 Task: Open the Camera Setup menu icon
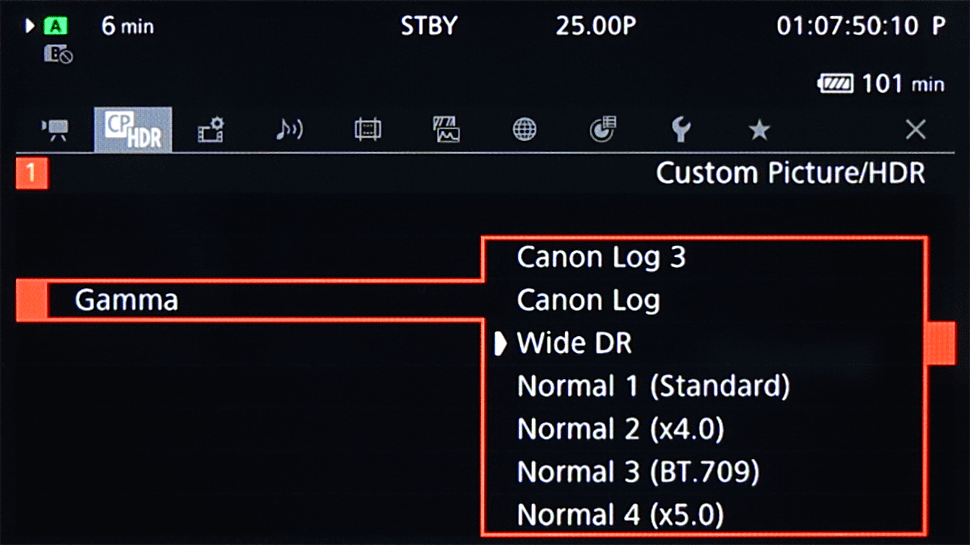(x=55, y=130)
